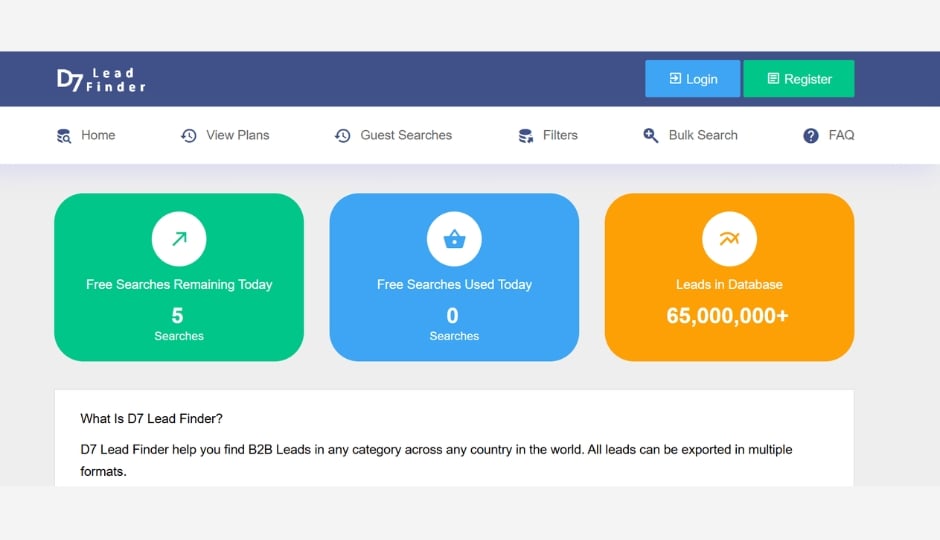940x540 pixels.
Task: Click the Free Searches Used Today label
Action: click(454, 284)
